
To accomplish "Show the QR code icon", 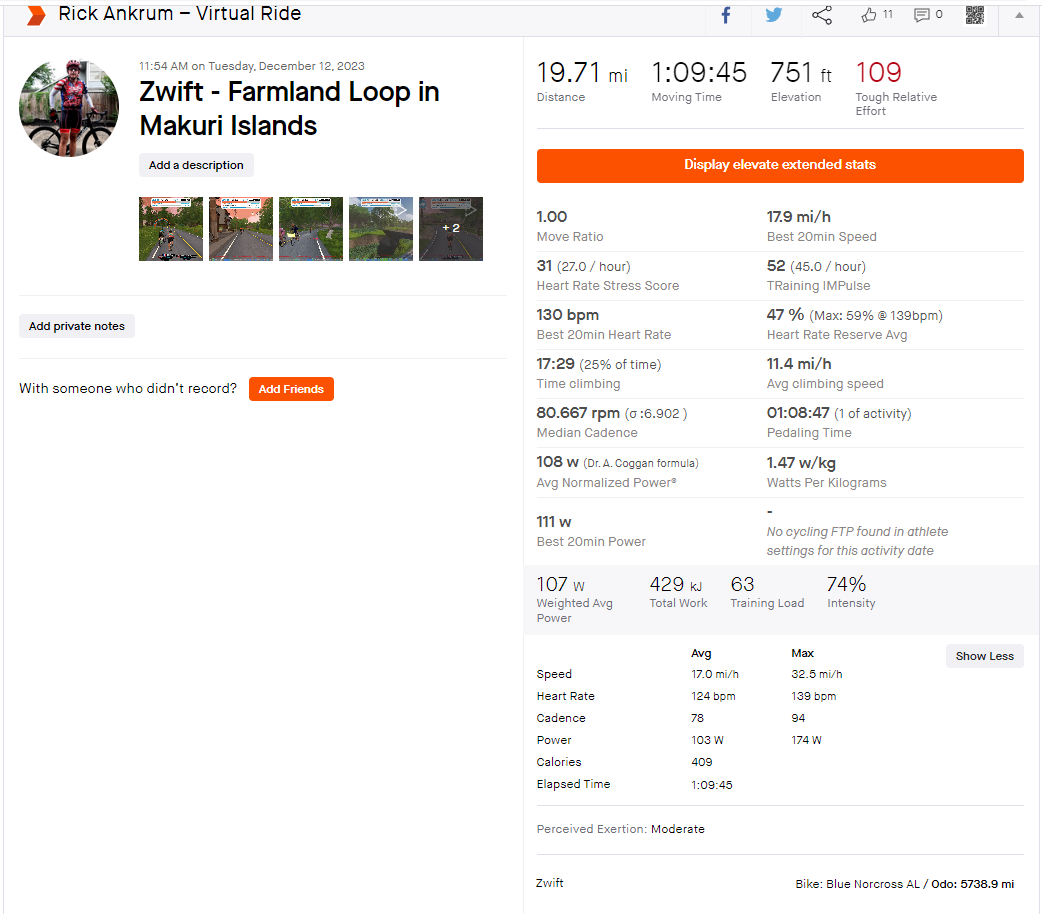I will coord(975,15).
